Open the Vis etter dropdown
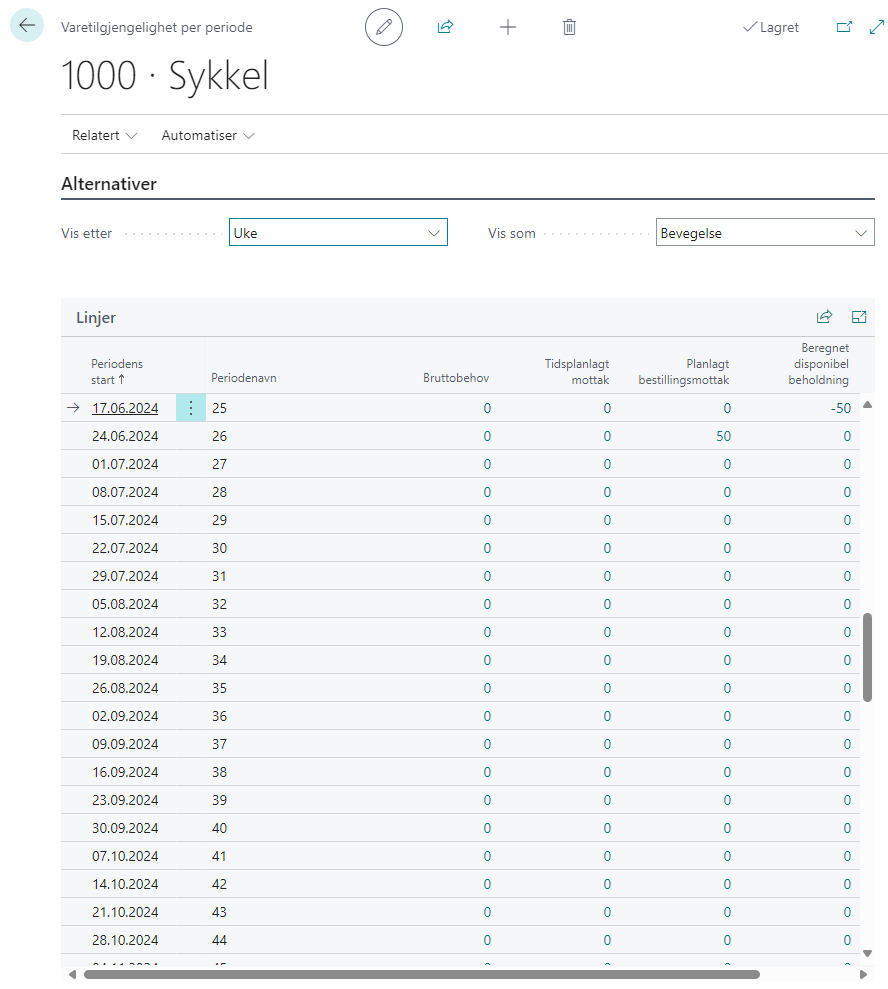The height and width of the screenshot is (989, 888). pos(338,233)
